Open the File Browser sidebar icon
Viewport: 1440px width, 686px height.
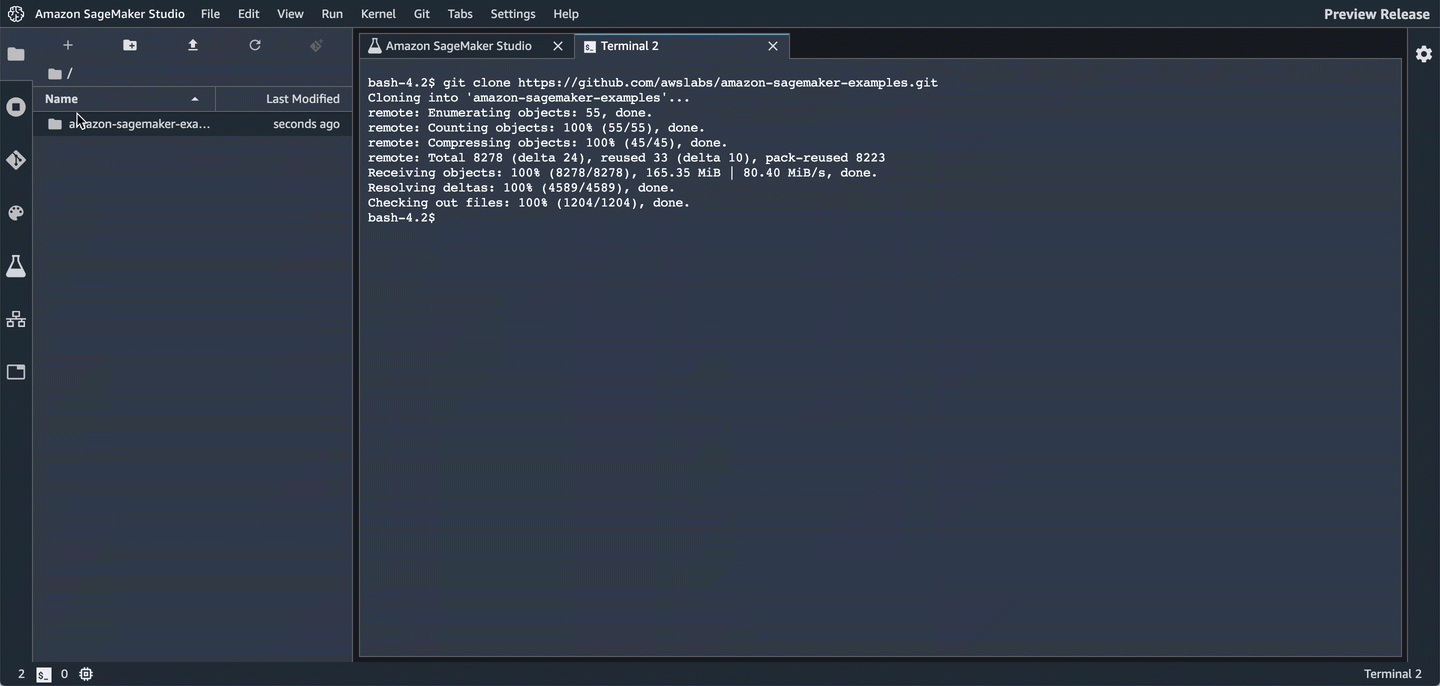tap(16, 54)
